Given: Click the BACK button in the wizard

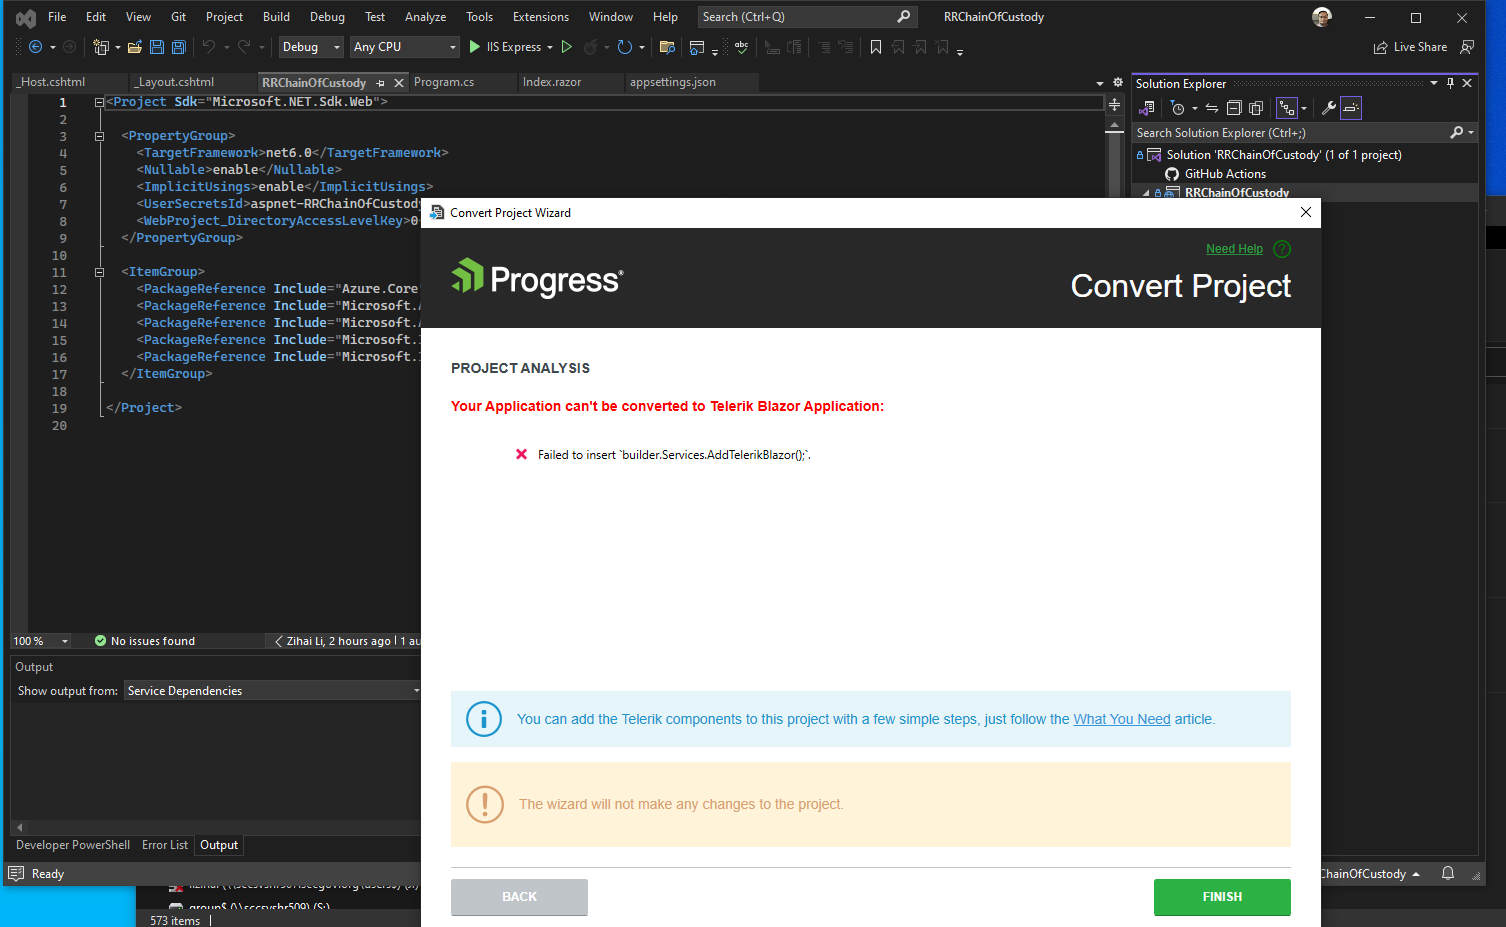Looking at the screenshot, I should tap(519, 897).
